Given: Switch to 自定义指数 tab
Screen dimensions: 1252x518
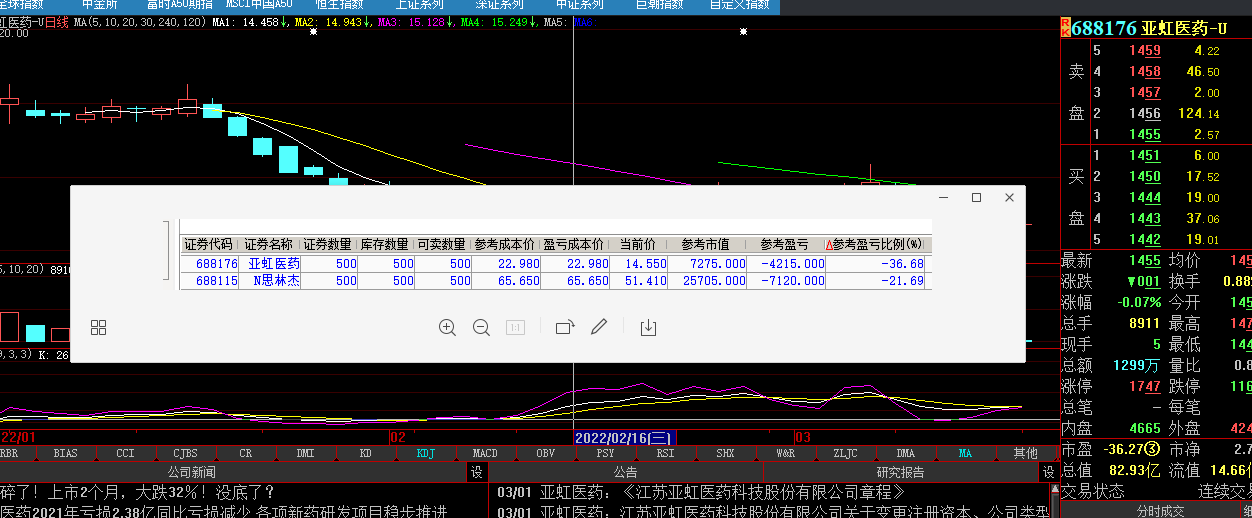Looking at the screenshot, I should pyautogui.click(x=740, y=5).
